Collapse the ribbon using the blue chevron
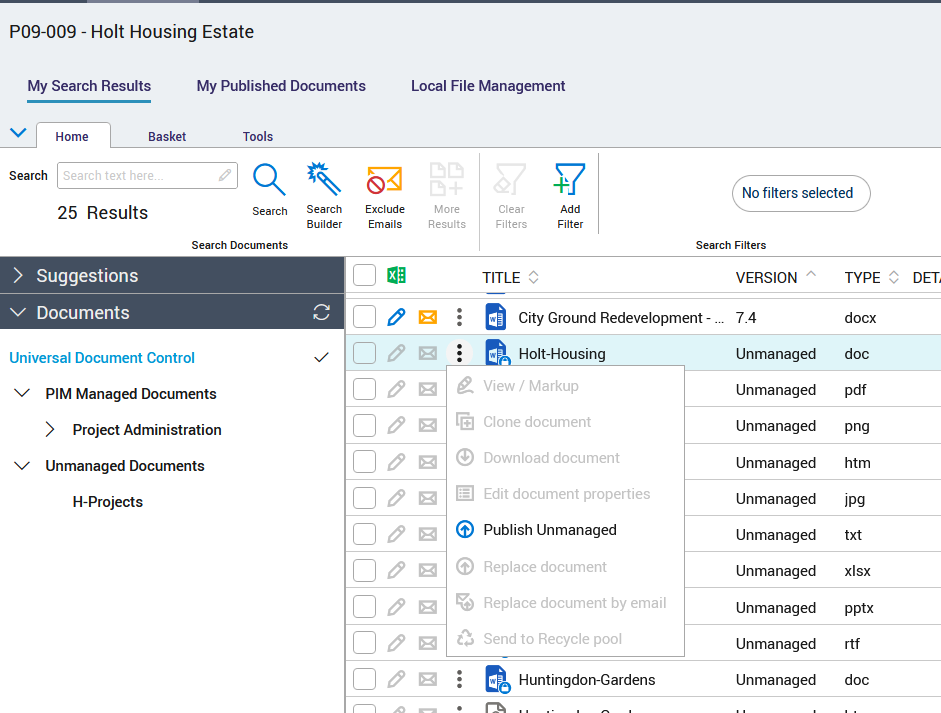The image size is (941, 713). pyautogui.click(x=19, y=133)
